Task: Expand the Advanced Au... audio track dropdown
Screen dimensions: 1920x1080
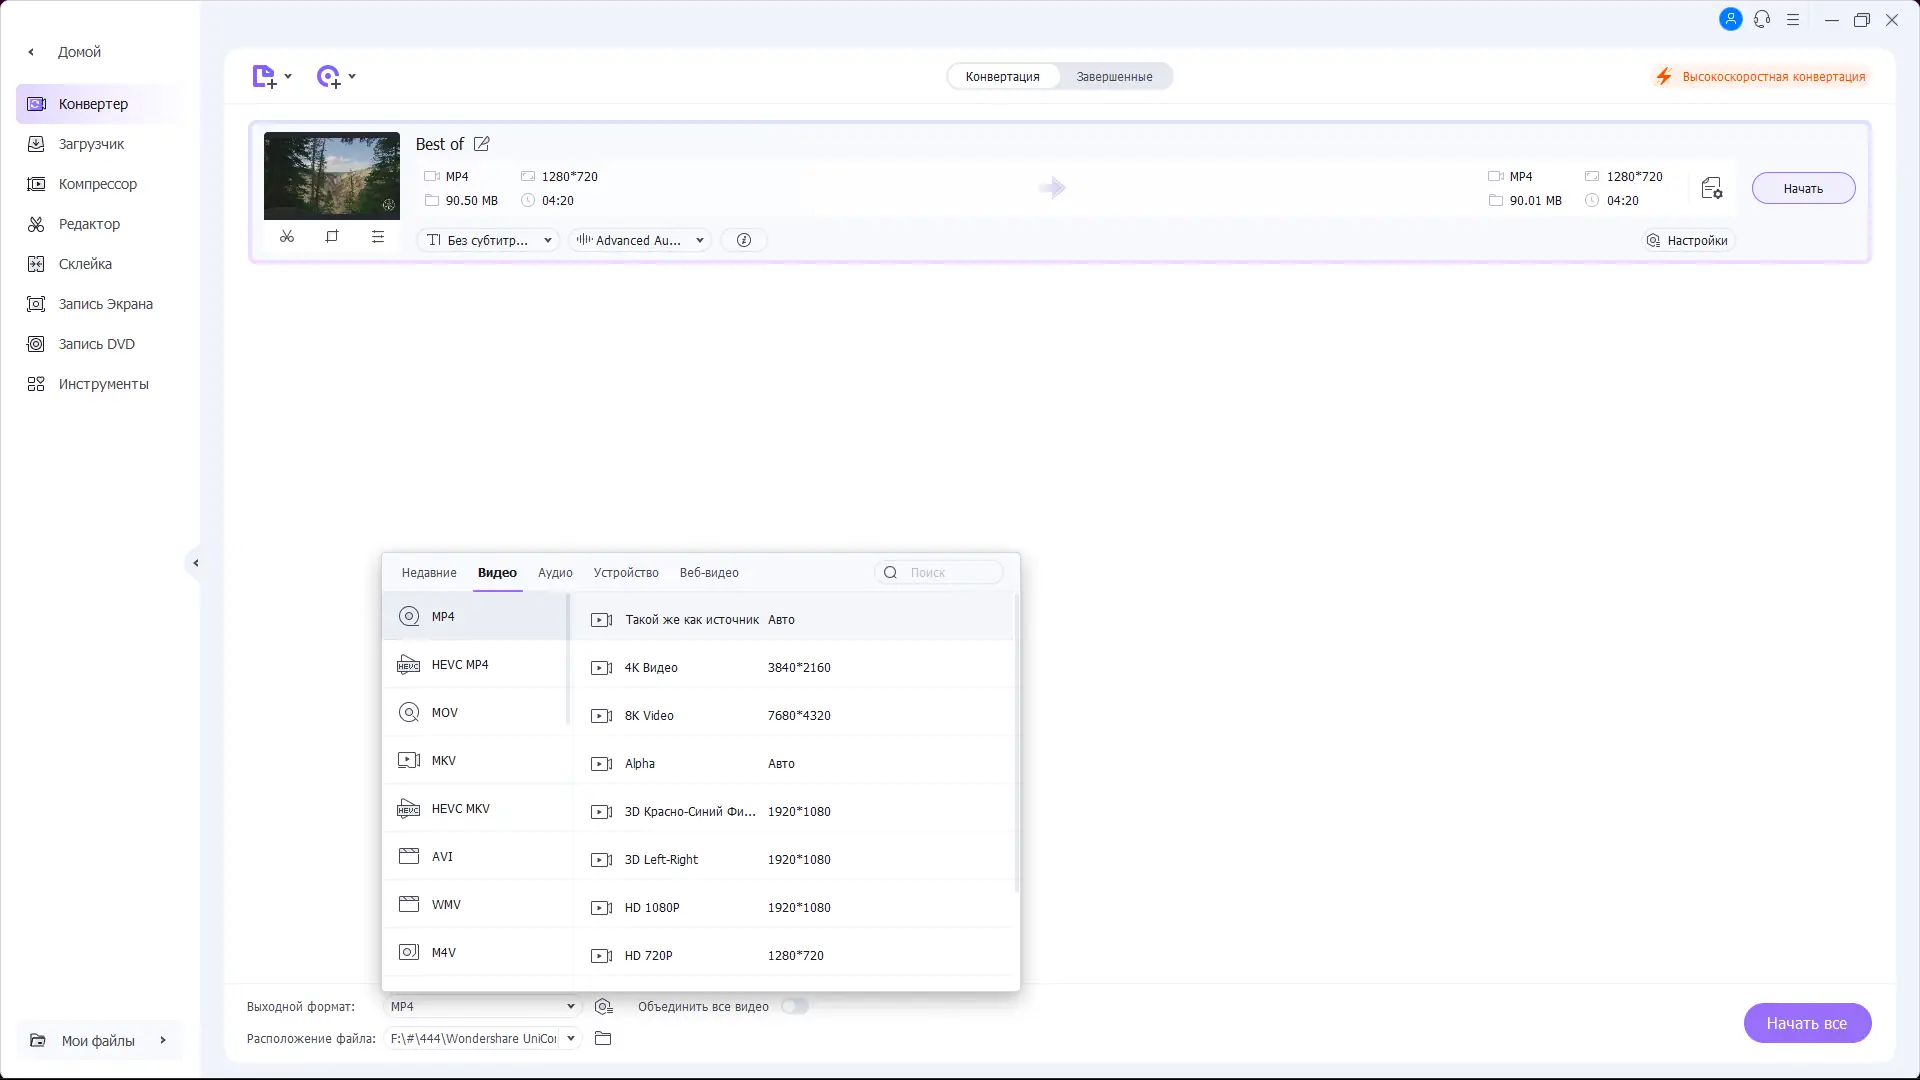Action: click(640, 240)
